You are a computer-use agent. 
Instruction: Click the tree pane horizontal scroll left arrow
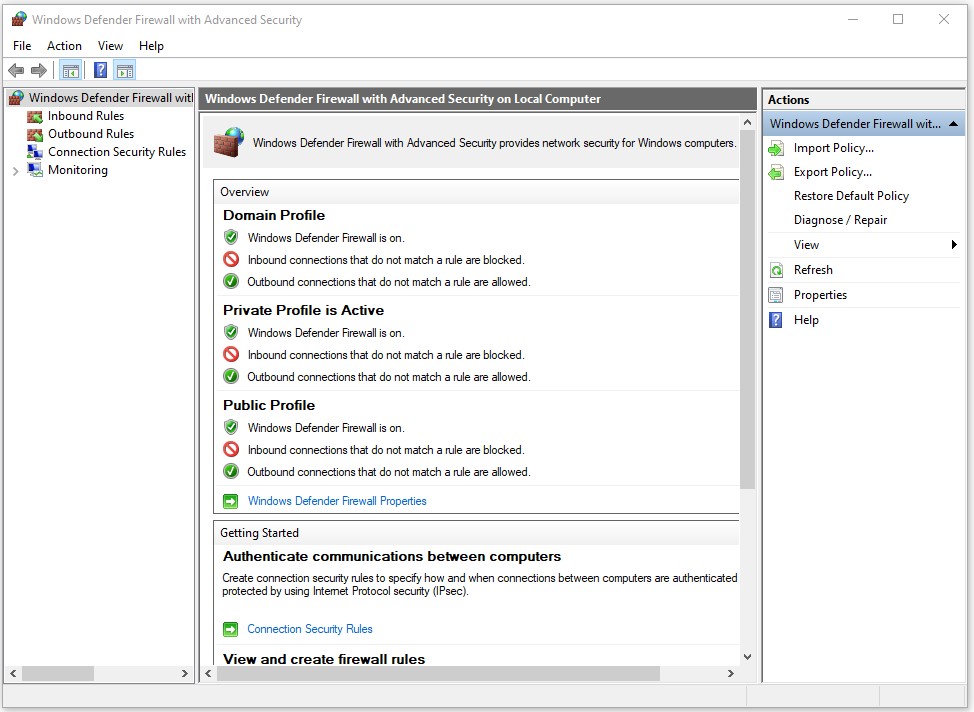point(13,673)
